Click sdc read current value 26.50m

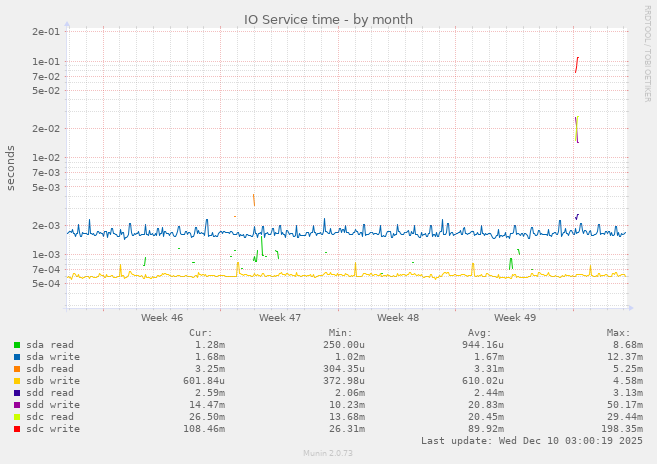(207, 417)
